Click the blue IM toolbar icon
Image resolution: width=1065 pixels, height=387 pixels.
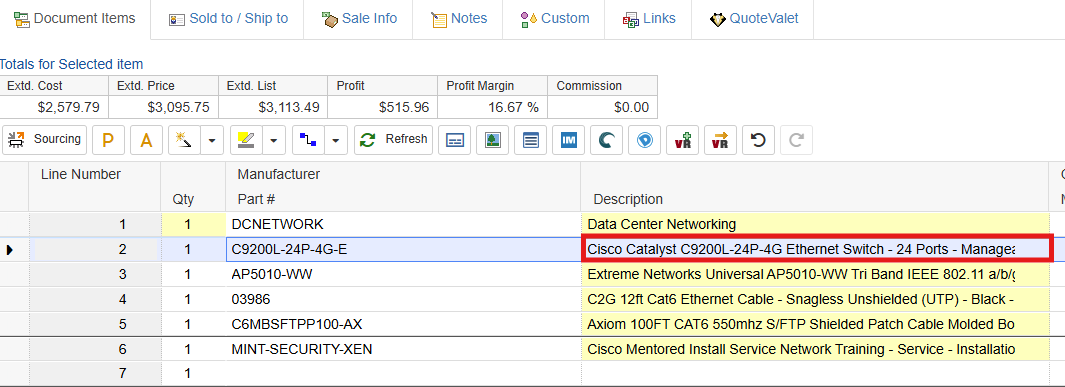[x=568, y=140]
